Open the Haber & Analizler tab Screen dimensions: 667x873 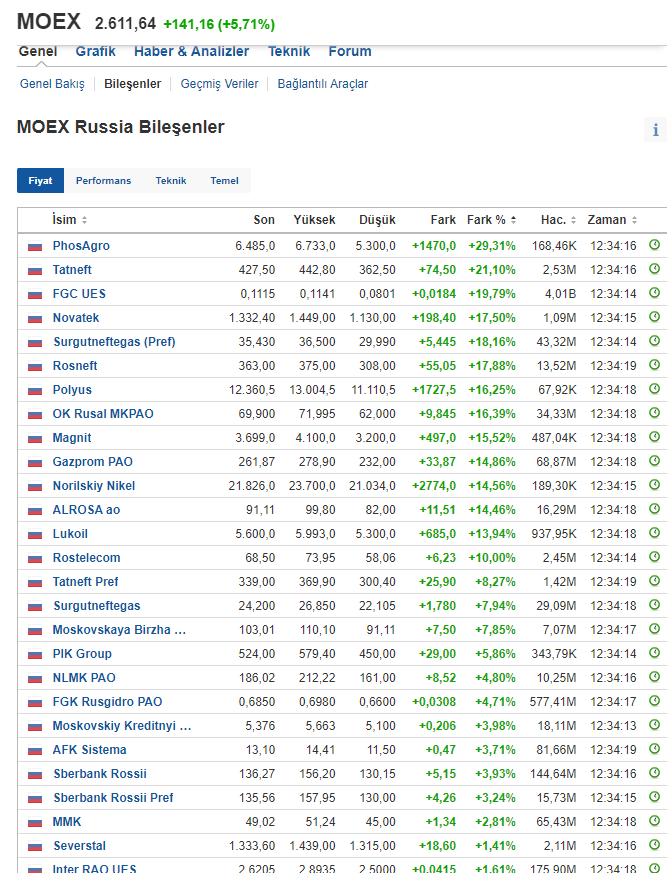click(192, 51)
